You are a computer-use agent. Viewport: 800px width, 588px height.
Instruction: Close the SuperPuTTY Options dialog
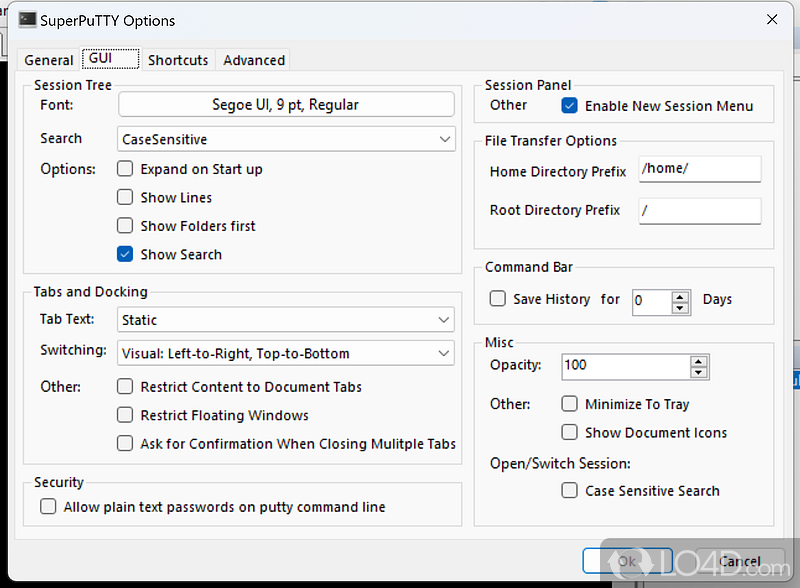click(x=772, y=19)
